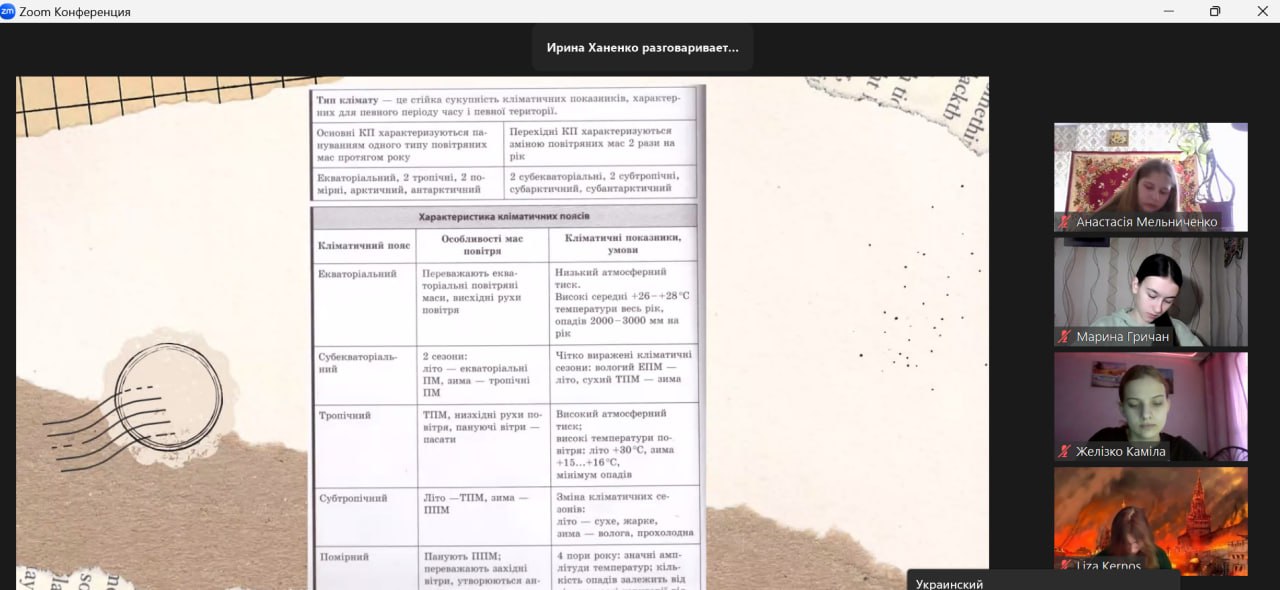
Task: Click the cell starting 'Перехідні КП характеризуються'
Action: (600, 143)
